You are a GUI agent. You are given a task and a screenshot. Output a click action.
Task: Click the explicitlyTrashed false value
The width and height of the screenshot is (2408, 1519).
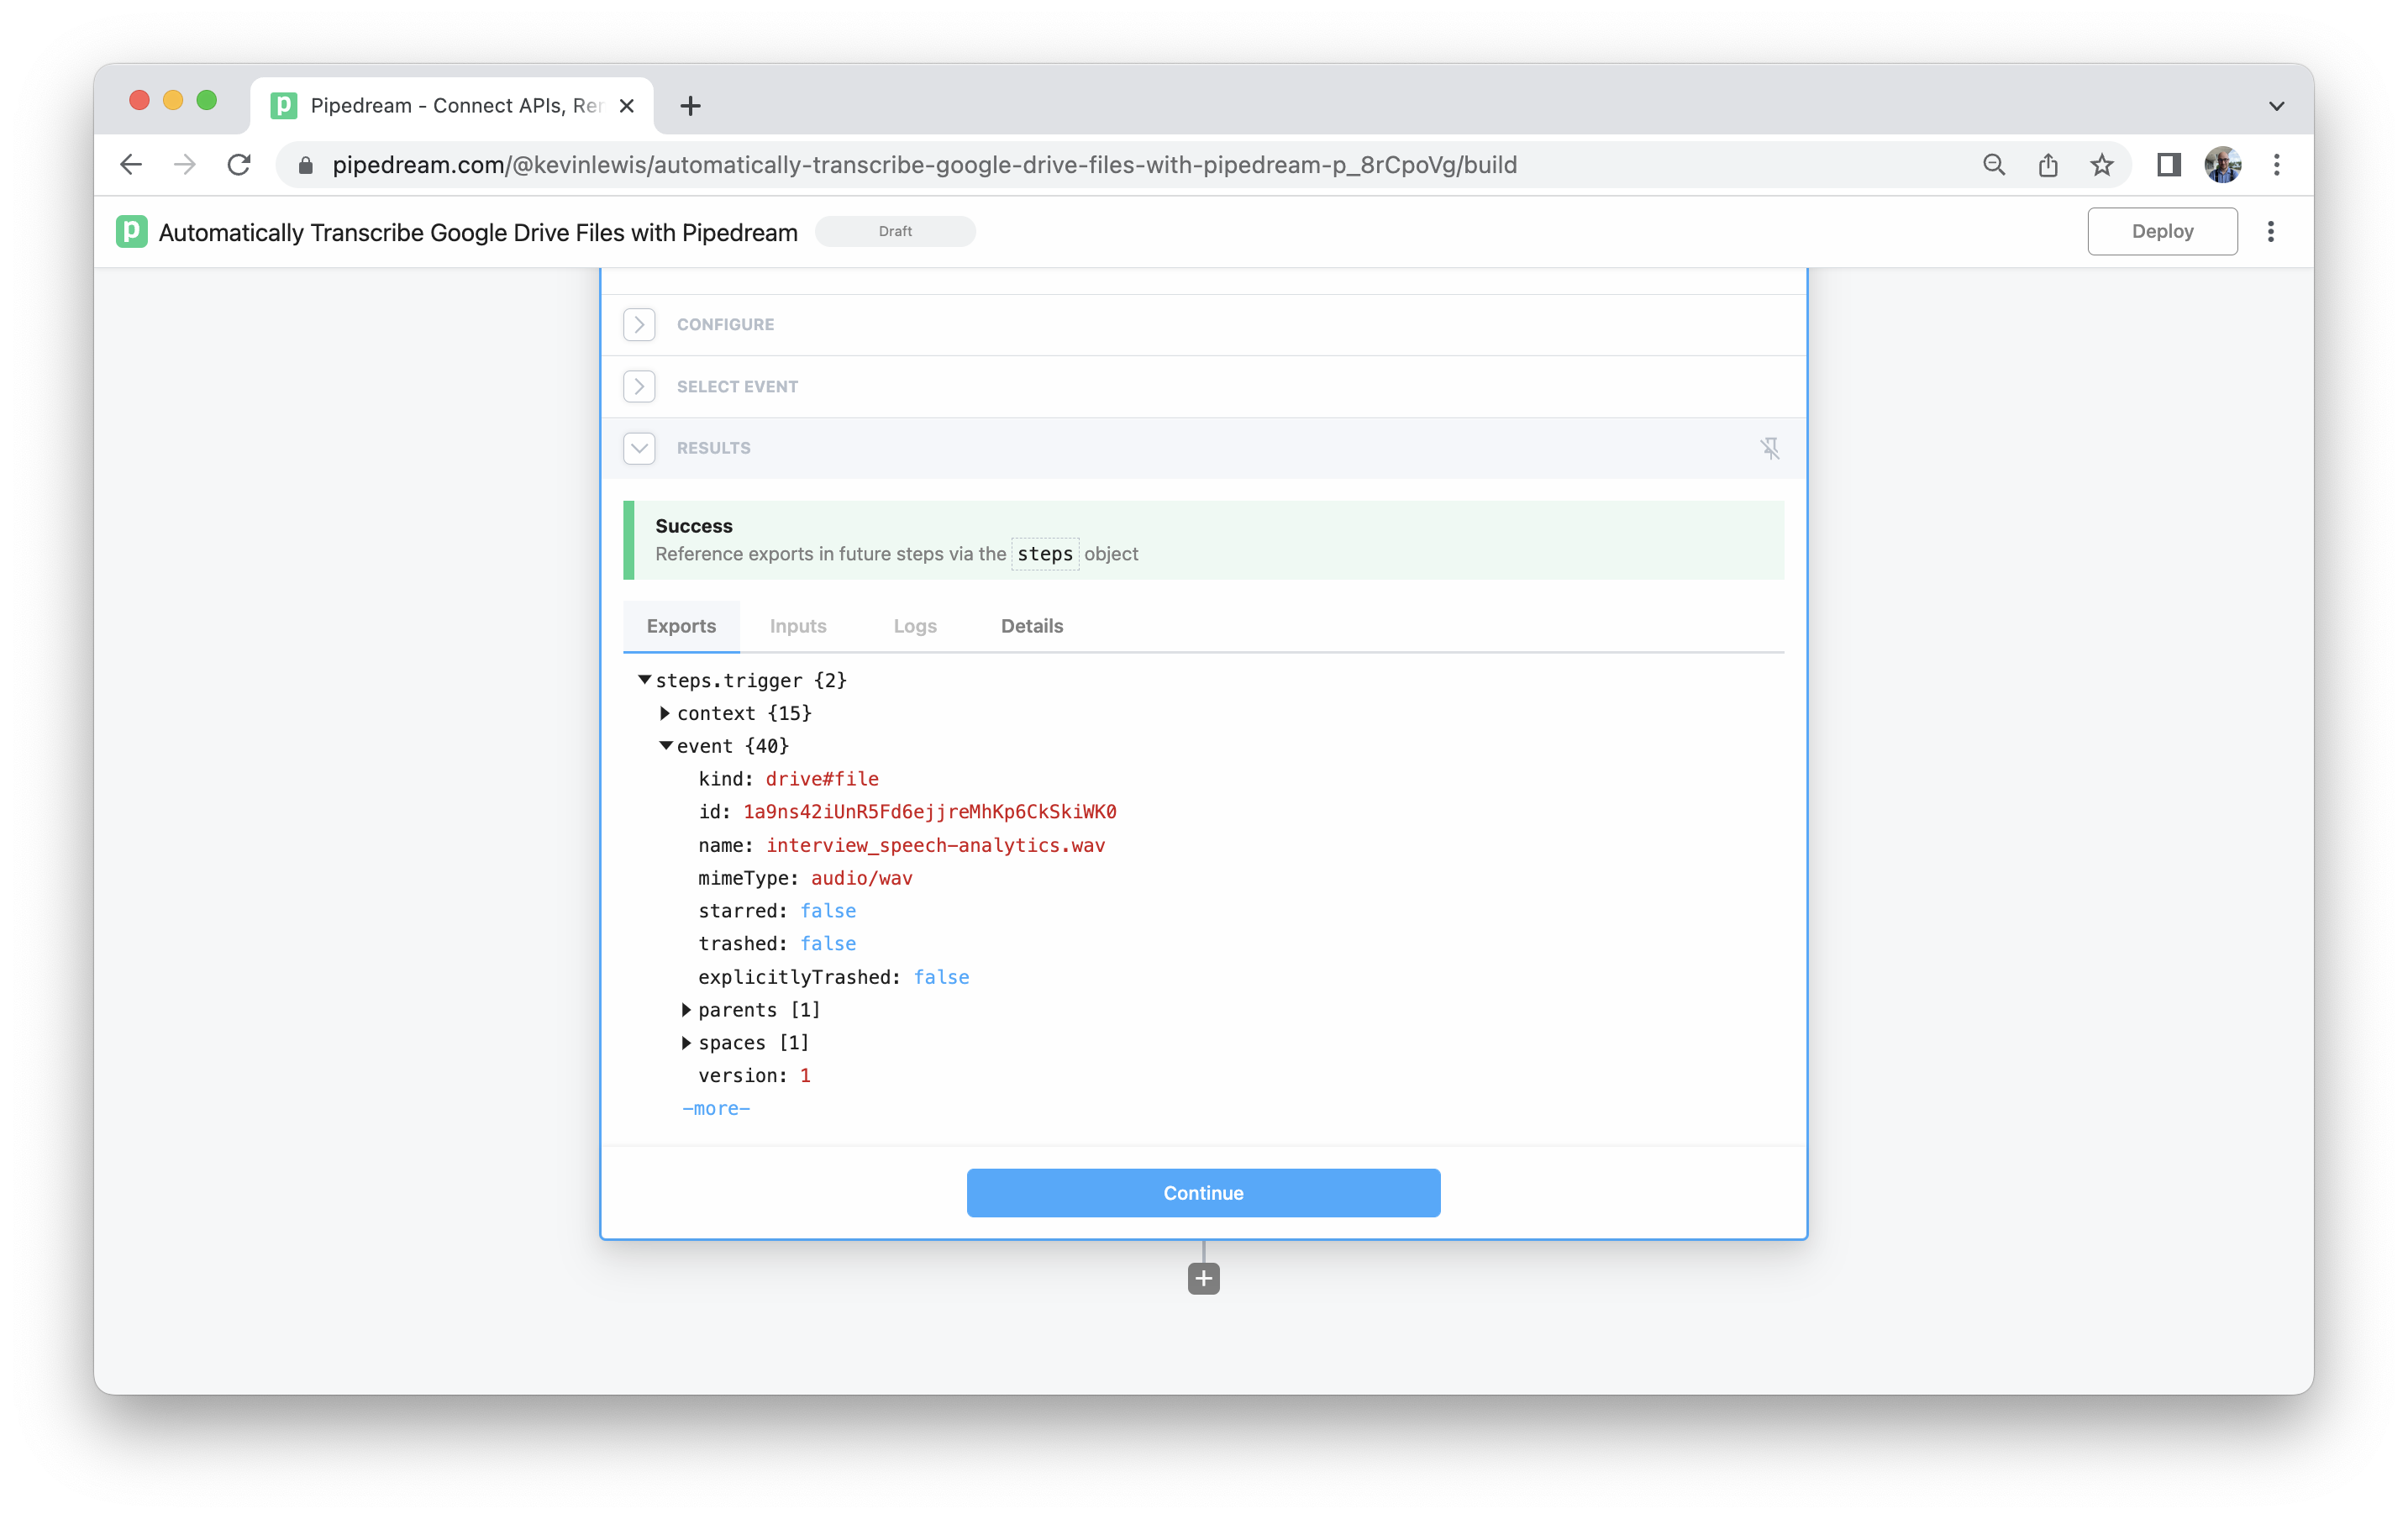tap(942, 977)
